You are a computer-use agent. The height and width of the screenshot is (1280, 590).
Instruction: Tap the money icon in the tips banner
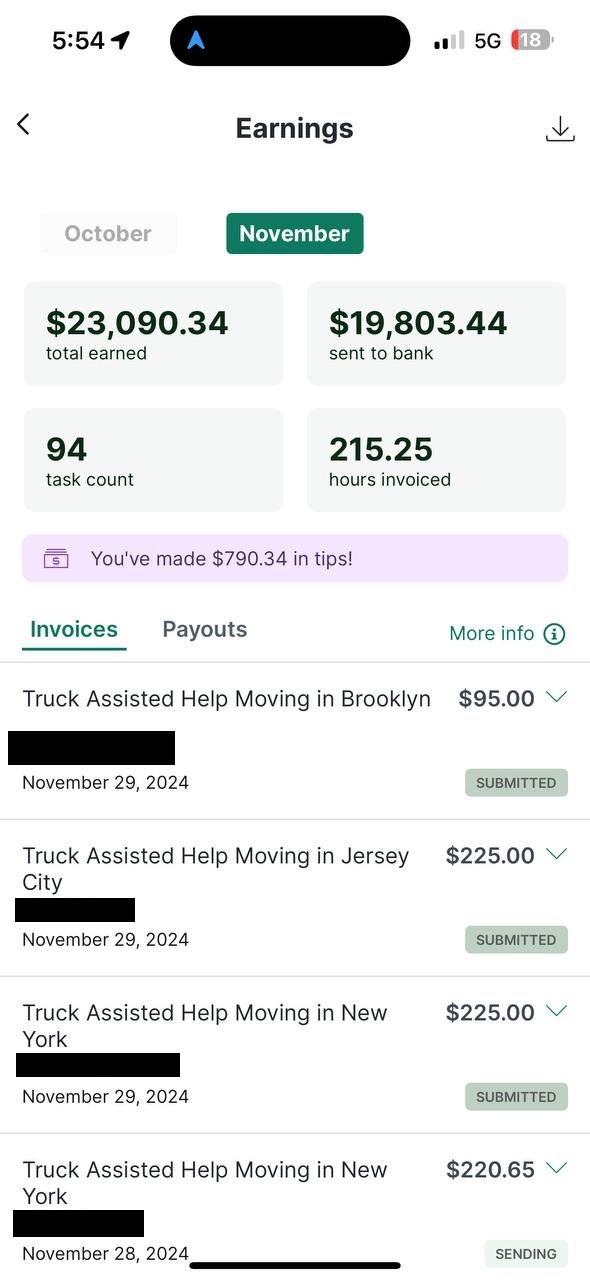[56, 559]
